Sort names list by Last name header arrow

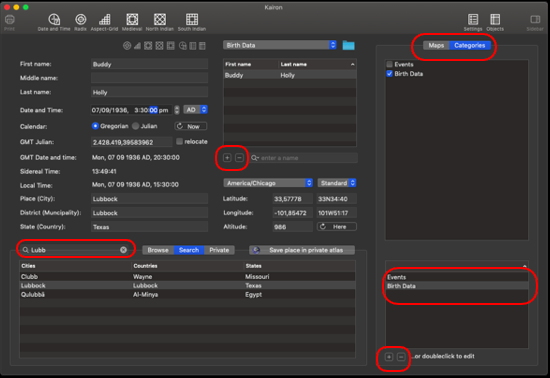pyautogui.click(x=352, y=65)
